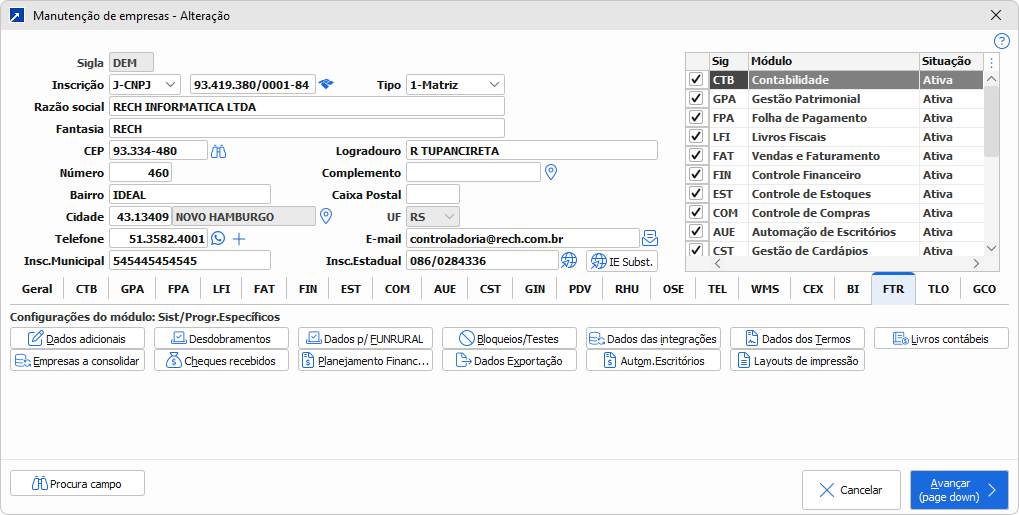Screen dimensions: 1019x515
Task: Click the map pin icon beside Cidade
Action: [325, 216]
